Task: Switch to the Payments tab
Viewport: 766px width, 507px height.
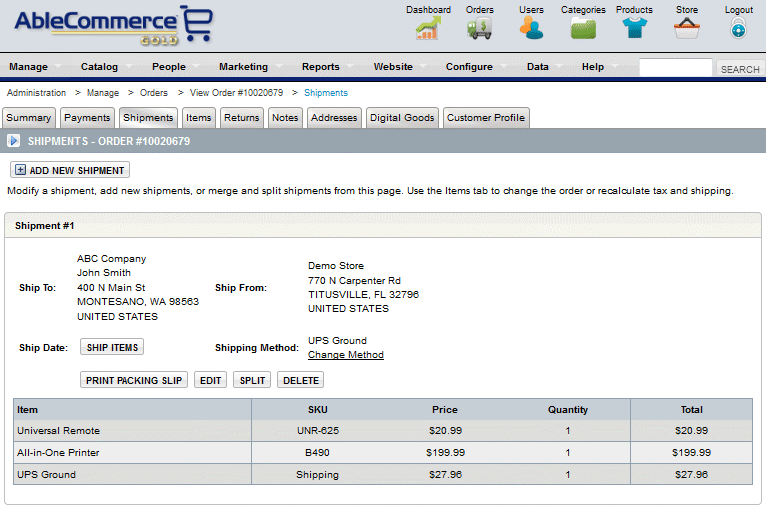Action: click(x=87, y=118)
